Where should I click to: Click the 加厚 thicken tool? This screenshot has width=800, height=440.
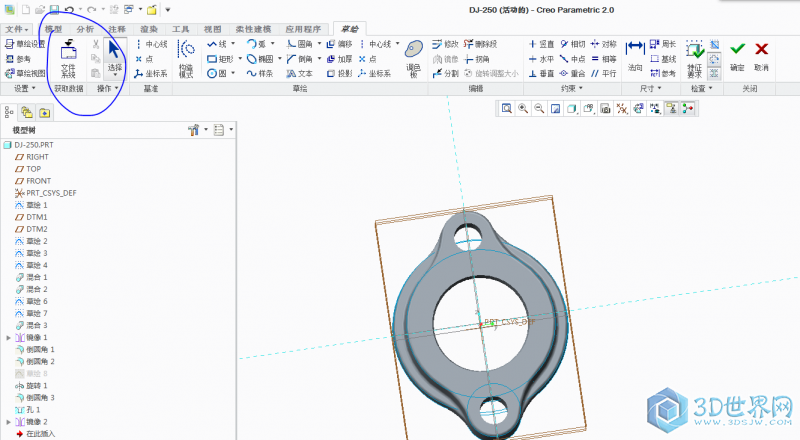339,59
